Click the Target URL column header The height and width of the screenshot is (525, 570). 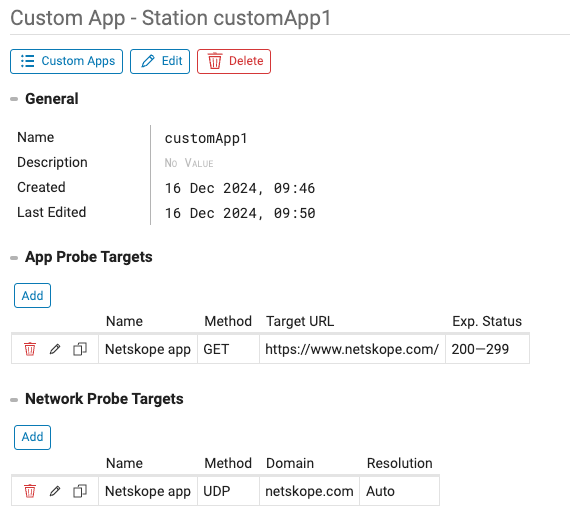[x=300, y=321]
